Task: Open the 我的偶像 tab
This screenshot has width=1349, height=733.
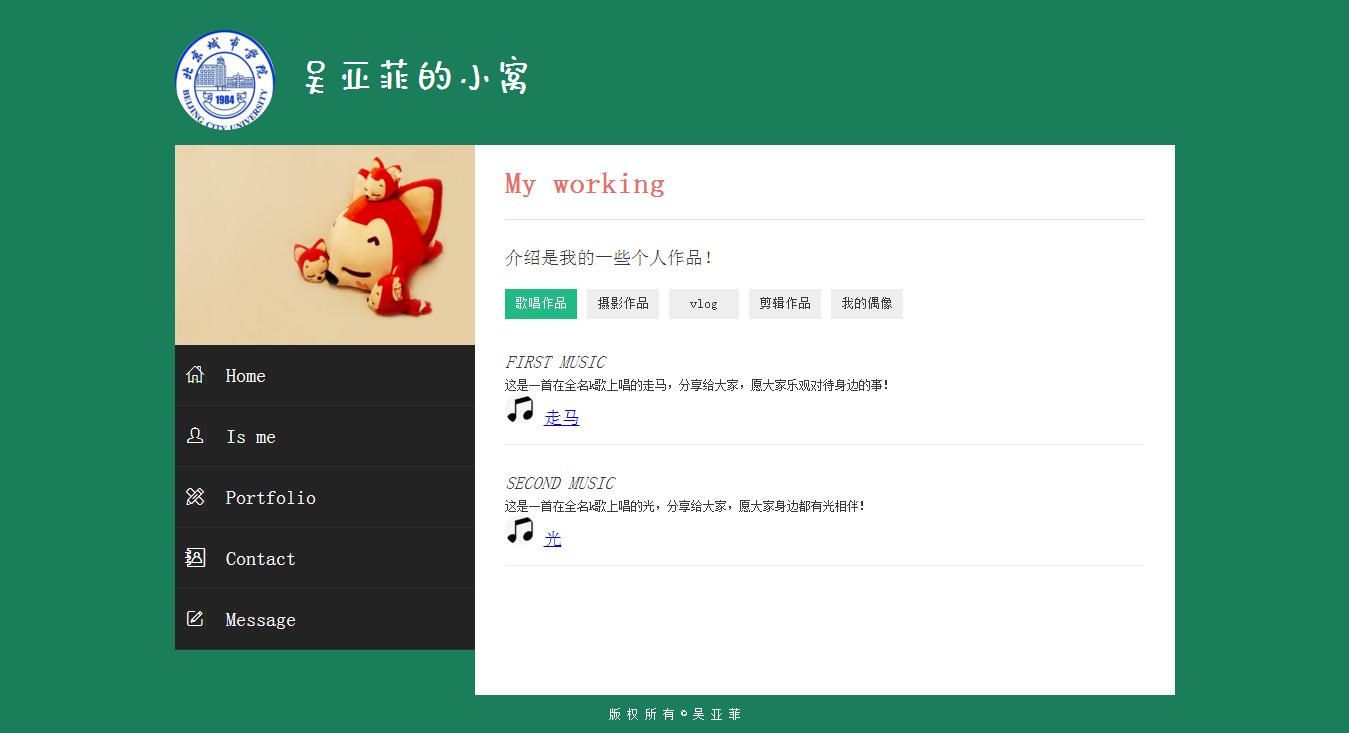Action: [867, 304]
